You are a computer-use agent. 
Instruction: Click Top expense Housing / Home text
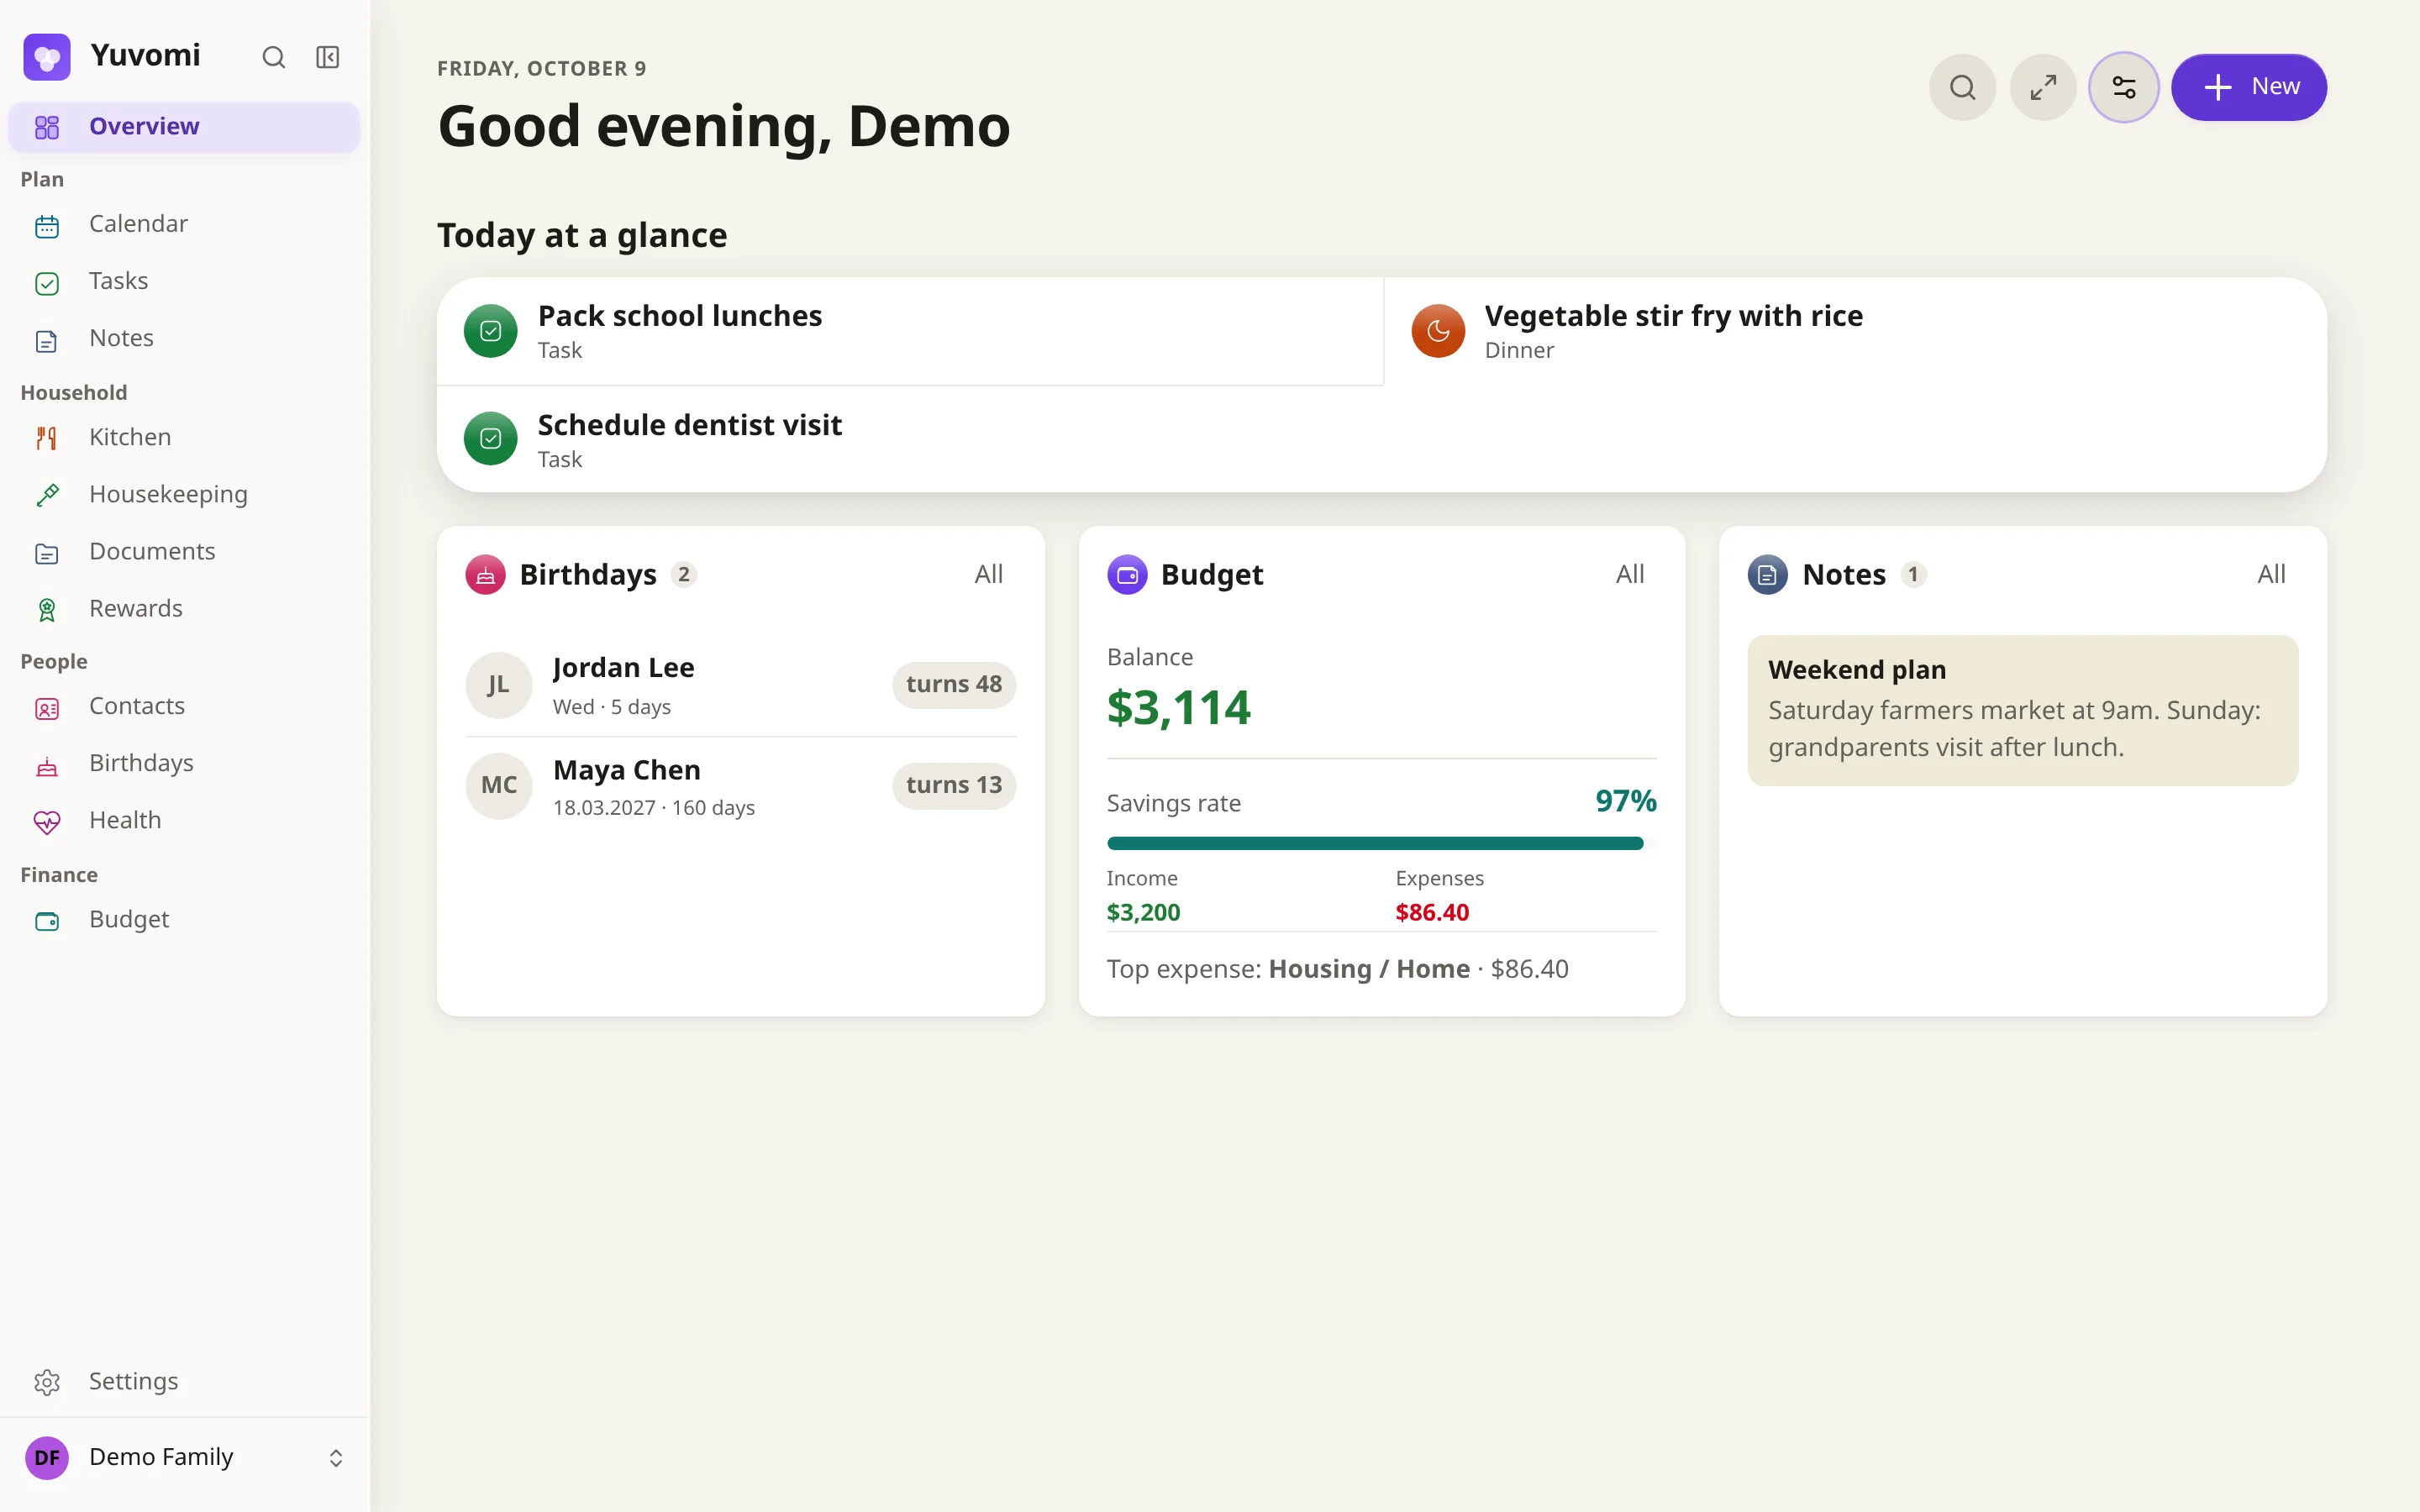[x=1337, y=969]
